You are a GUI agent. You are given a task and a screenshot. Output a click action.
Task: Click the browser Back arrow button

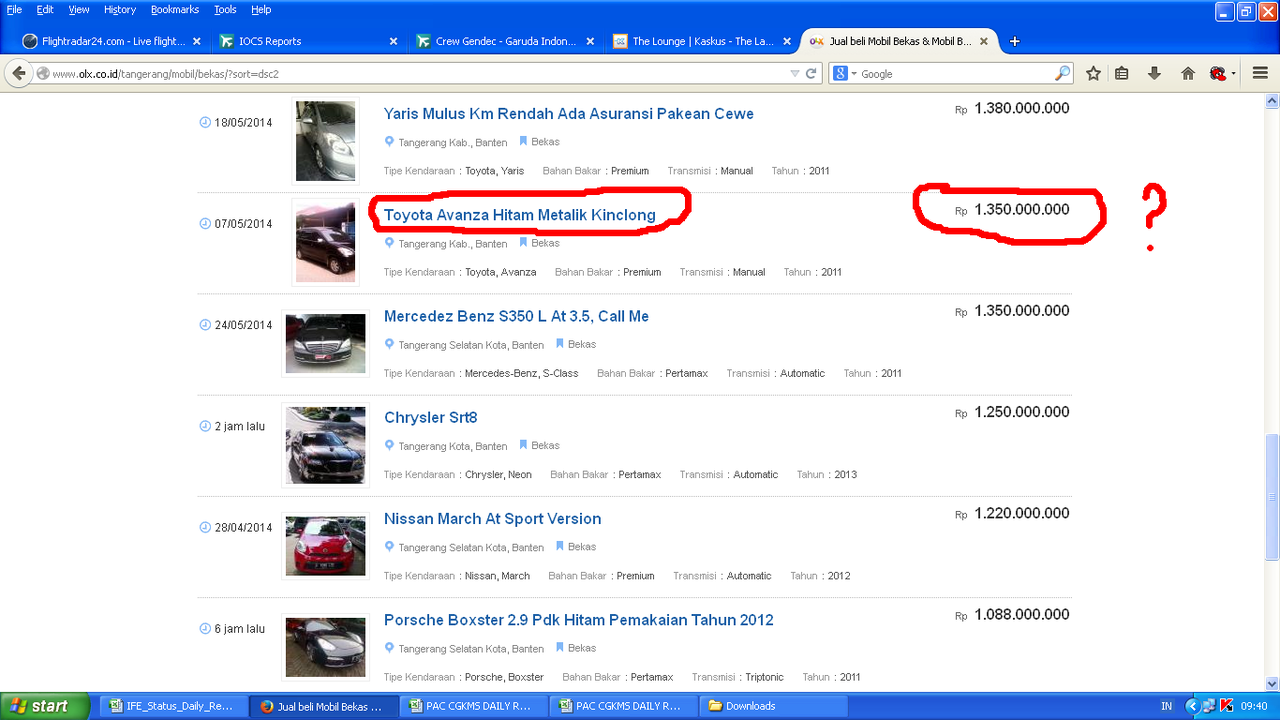click(19, 73)
